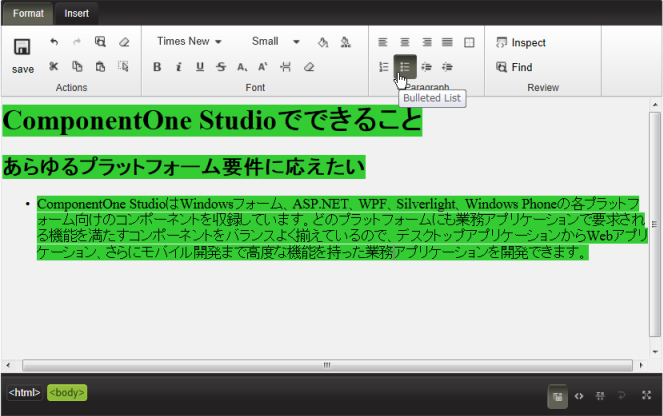Screen dimensions: 663x416
Task: Switch to split view
Action: point(600,396)
